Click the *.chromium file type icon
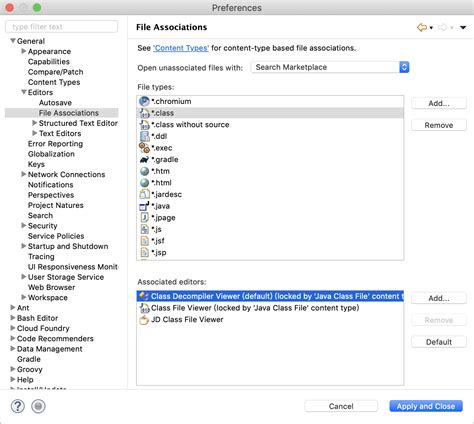 click(144, 101)
